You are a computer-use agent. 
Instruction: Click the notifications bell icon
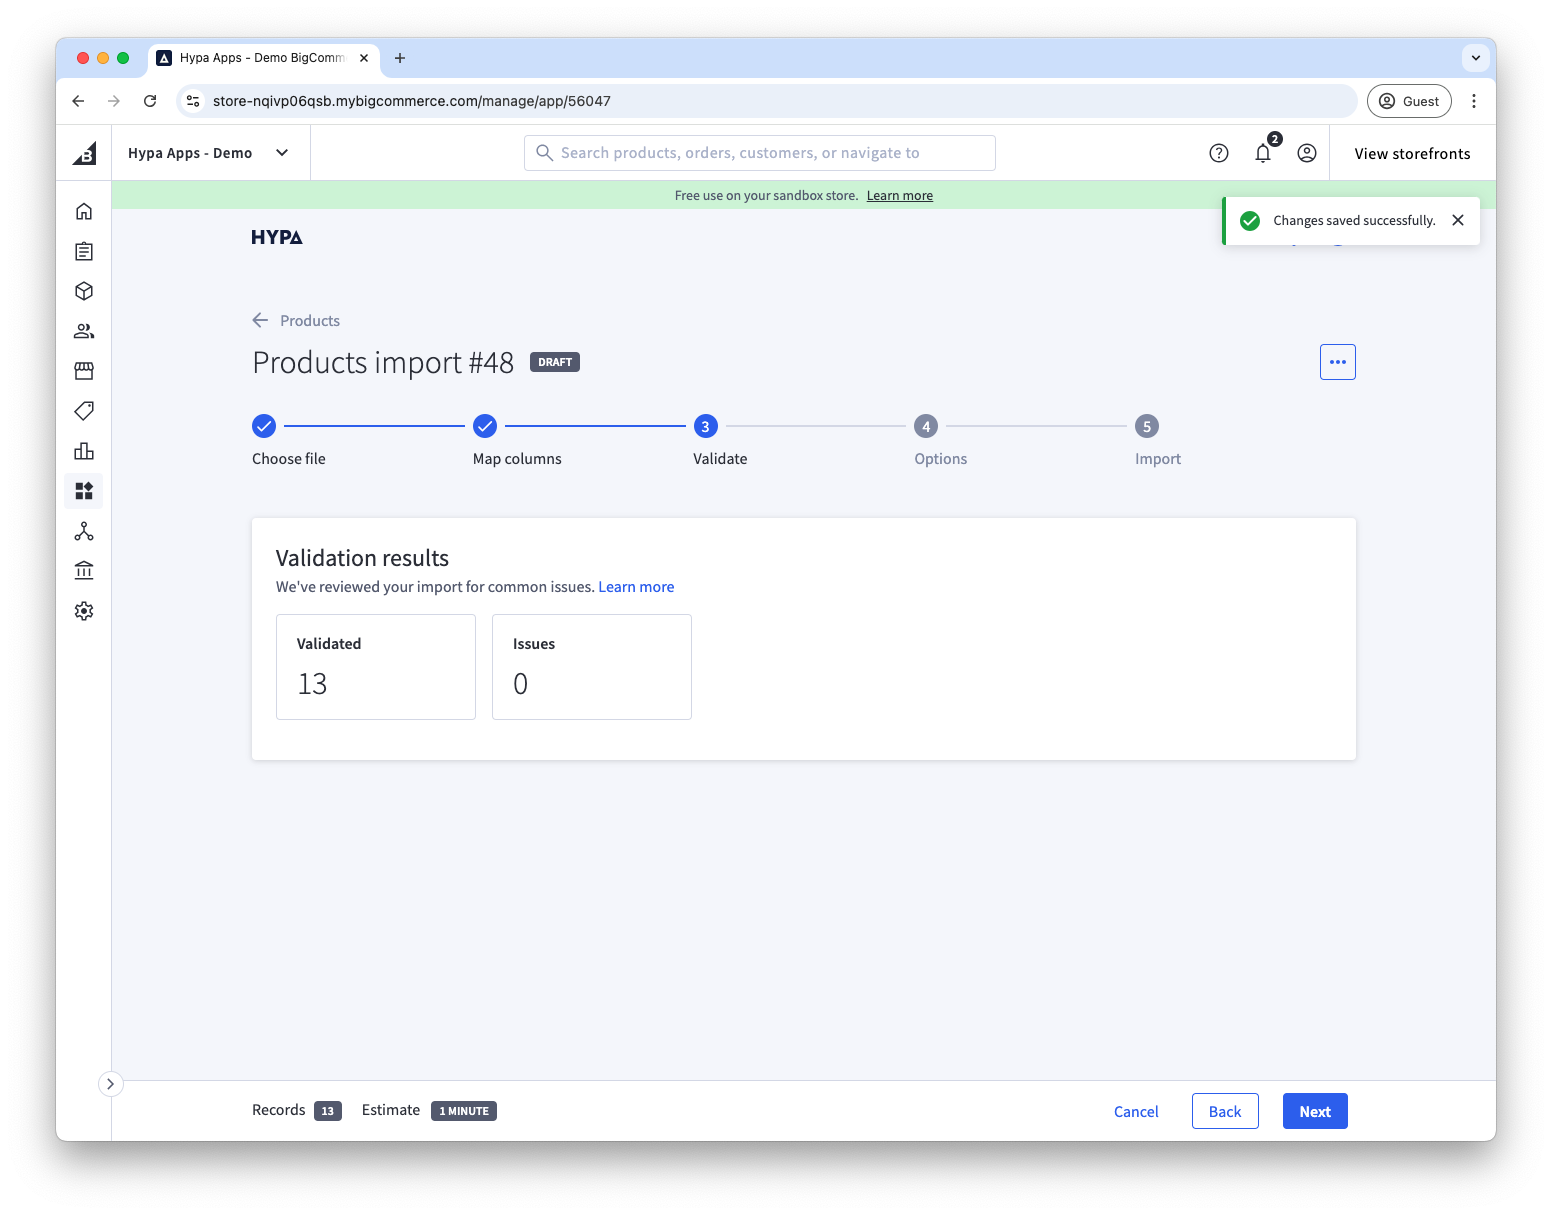[1263, 153]
